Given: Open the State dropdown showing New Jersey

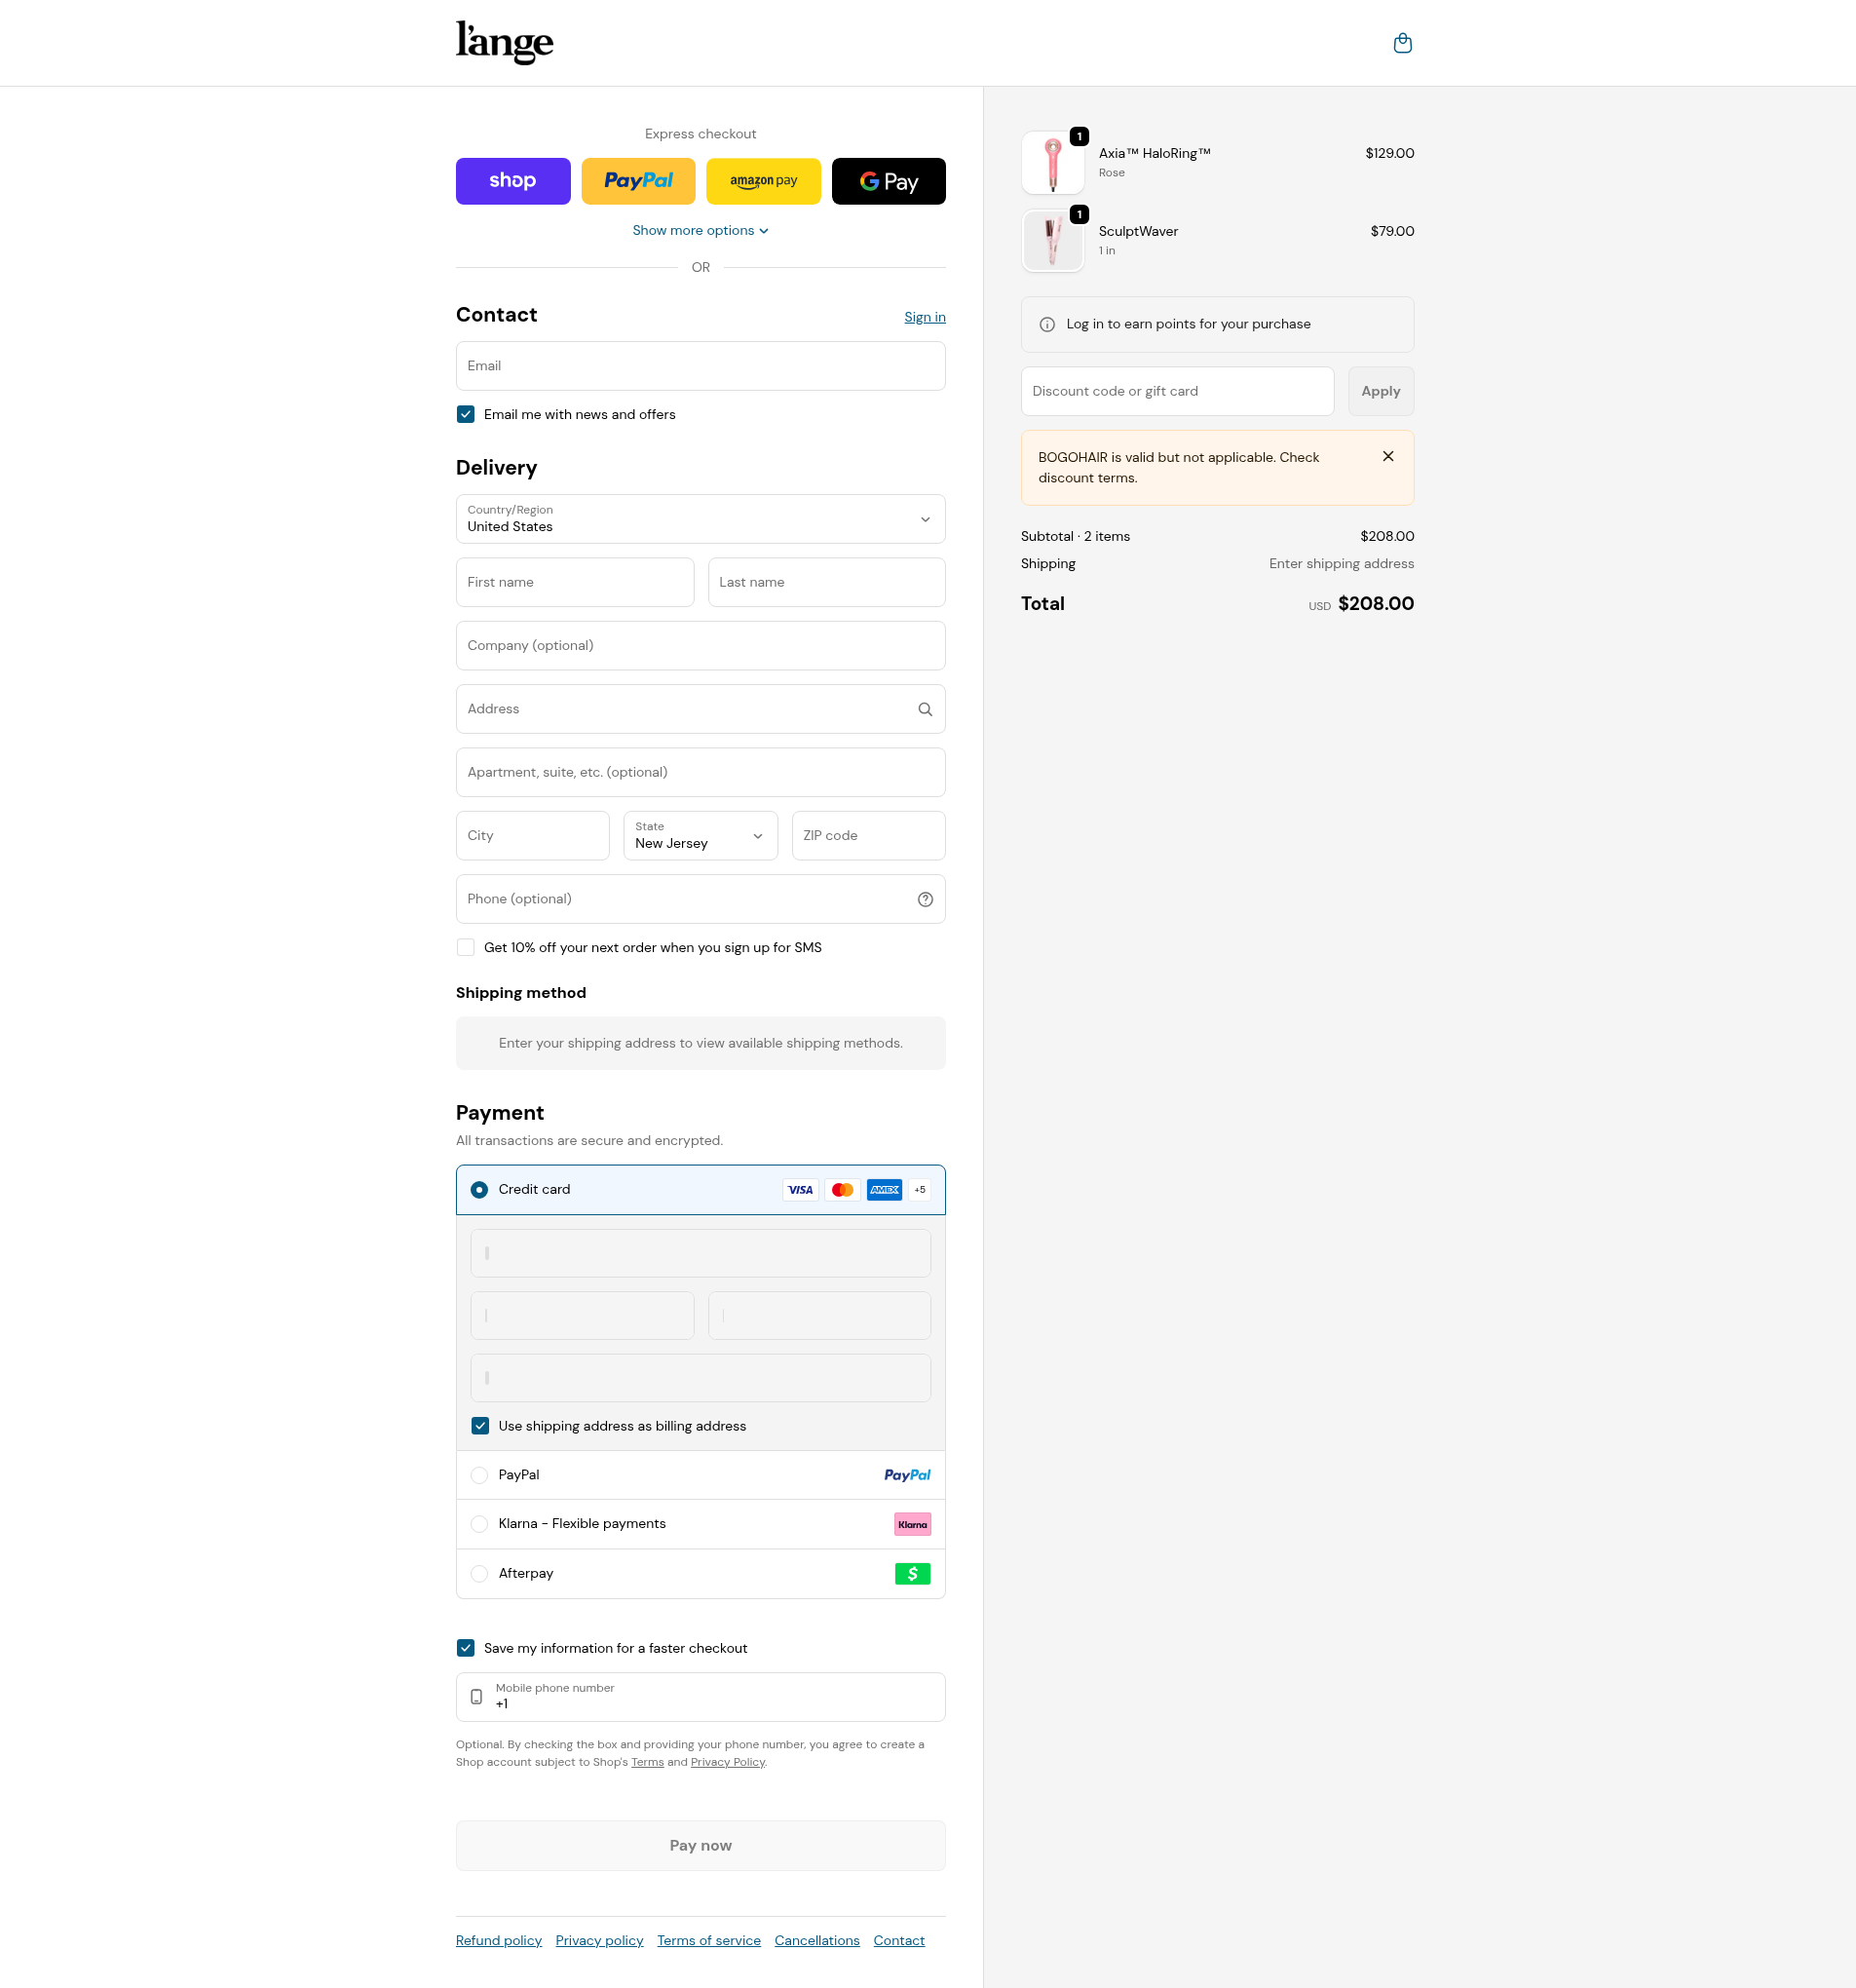Looking at the screenshot, I should [x=700, y=835].
